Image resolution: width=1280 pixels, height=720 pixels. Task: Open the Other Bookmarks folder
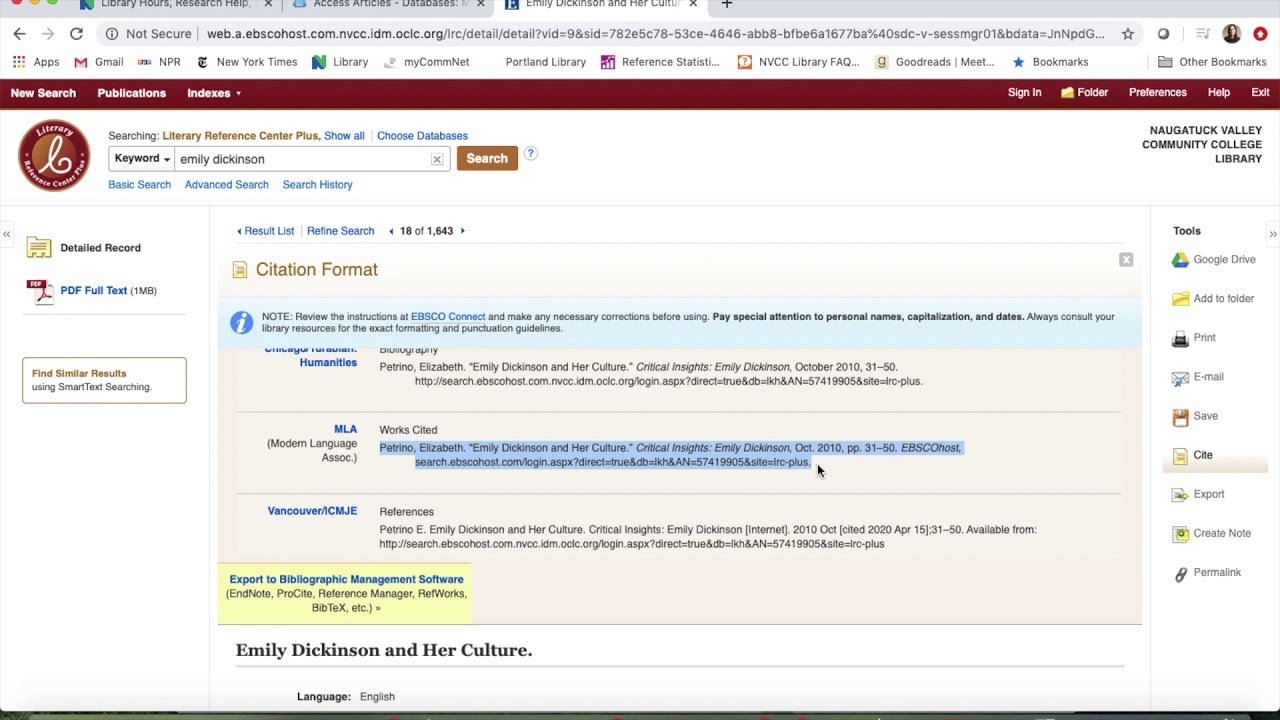click(x=1212, y=62)
